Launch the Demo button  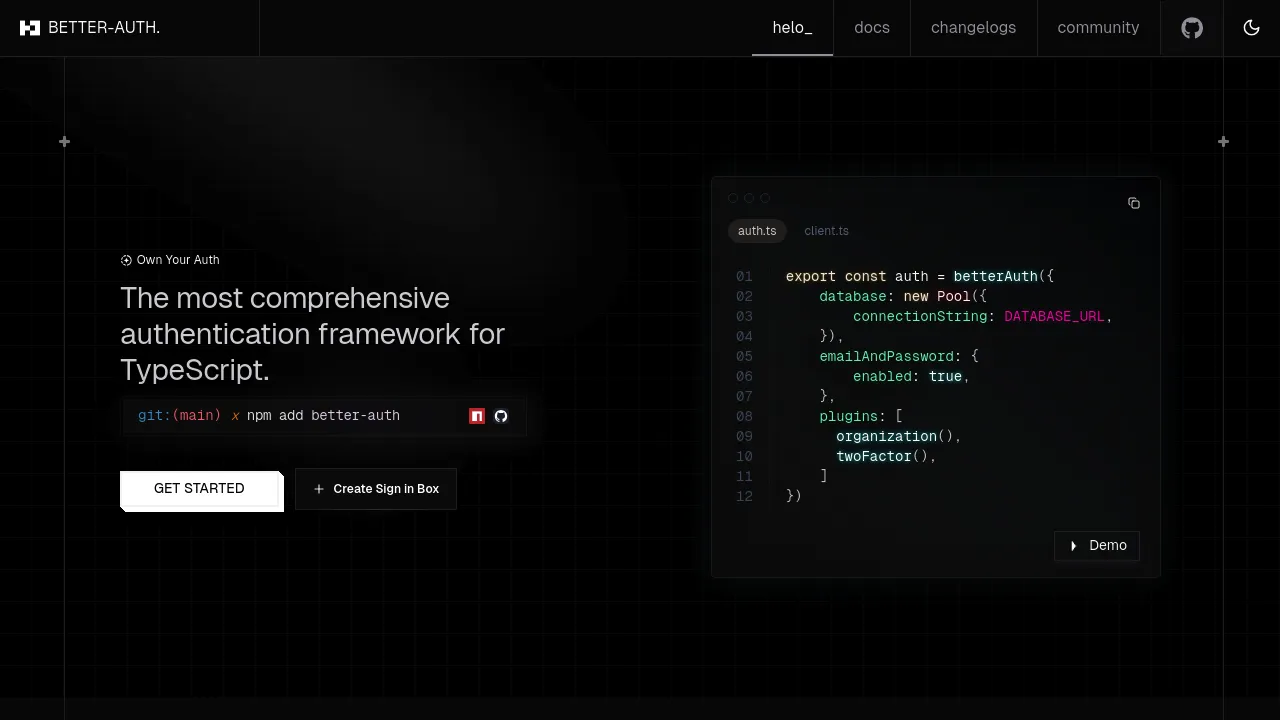coord(1097,545)
